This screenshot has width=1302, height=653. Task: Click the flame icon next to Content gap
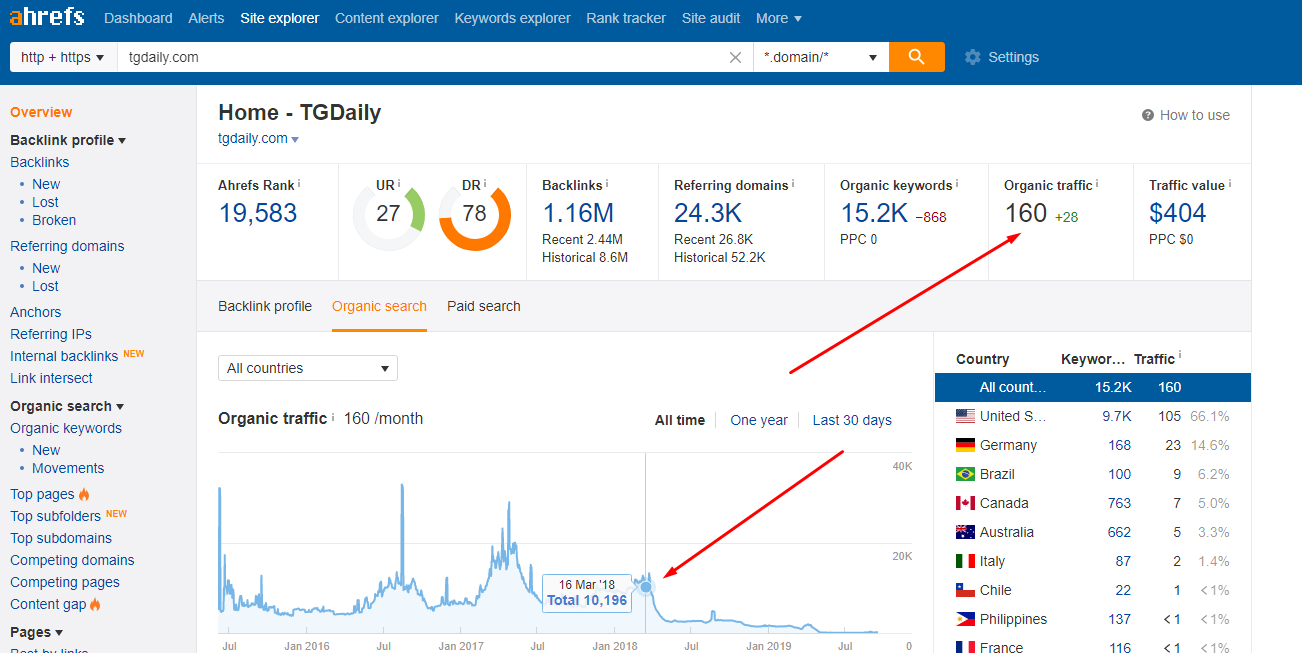[x=95, y=604]
